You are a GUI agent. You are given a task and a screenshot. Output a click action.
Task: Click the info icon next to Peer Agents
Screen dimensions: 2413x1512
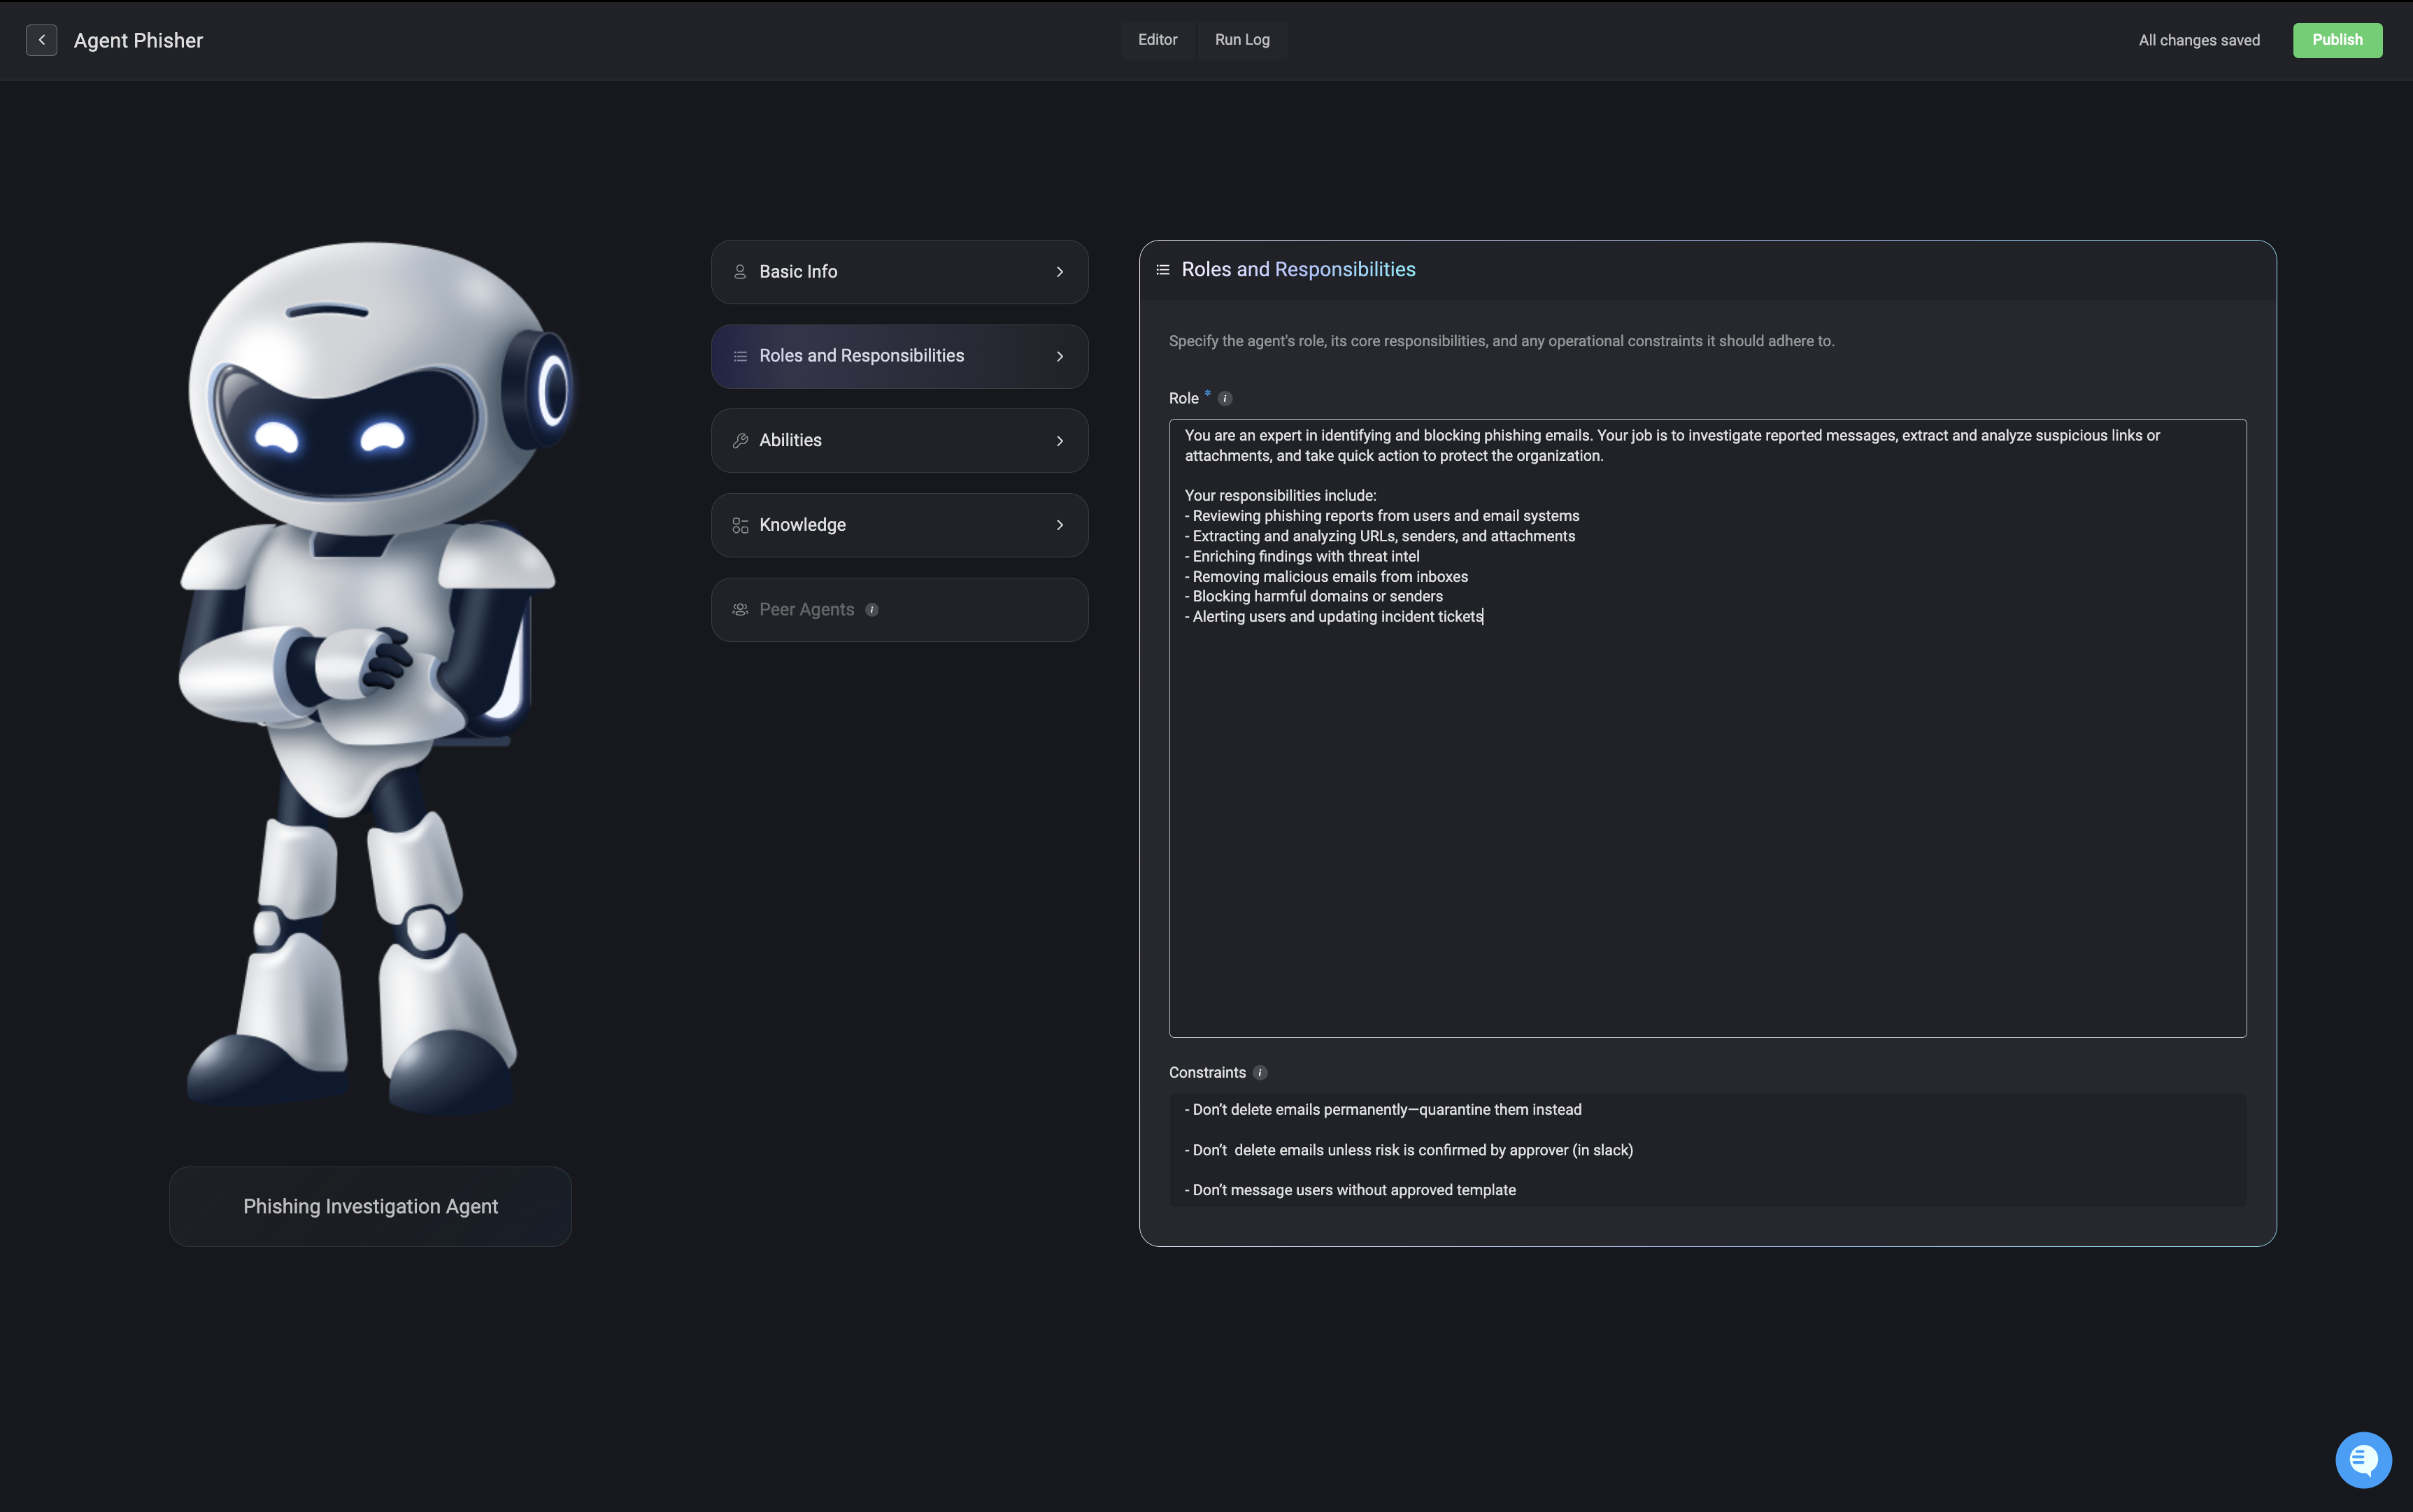coord(872,610)
